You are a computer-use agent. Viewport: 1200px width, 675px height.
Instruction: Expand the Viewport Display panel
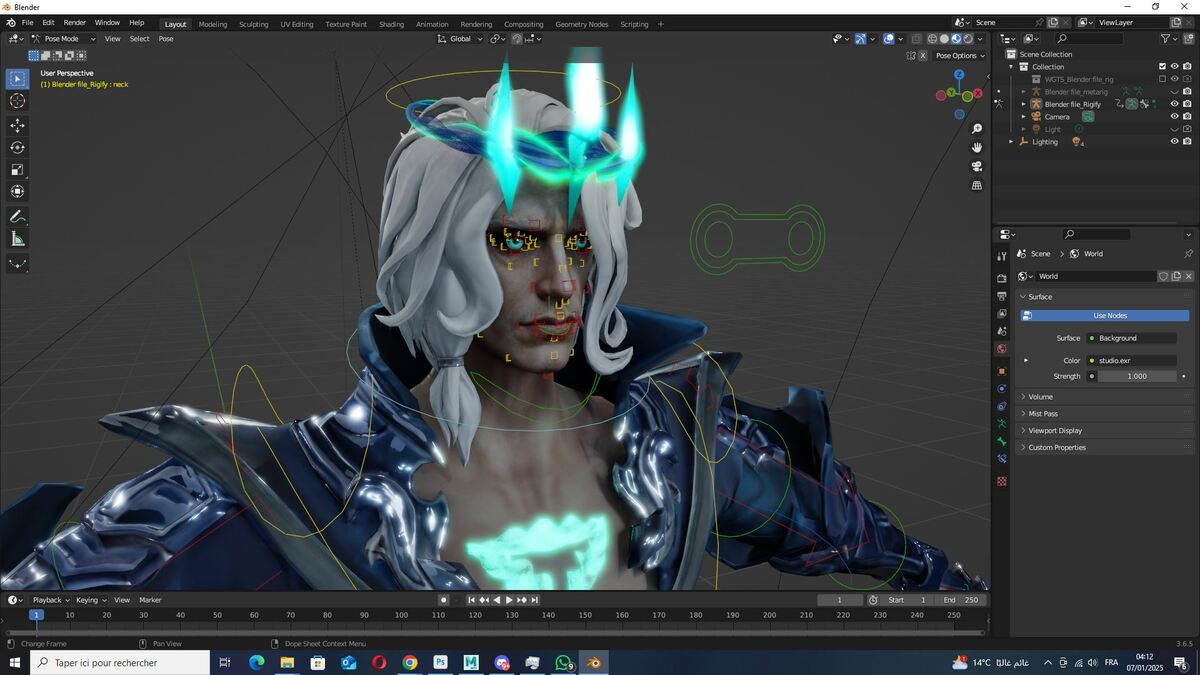(x=1023, y=431)
